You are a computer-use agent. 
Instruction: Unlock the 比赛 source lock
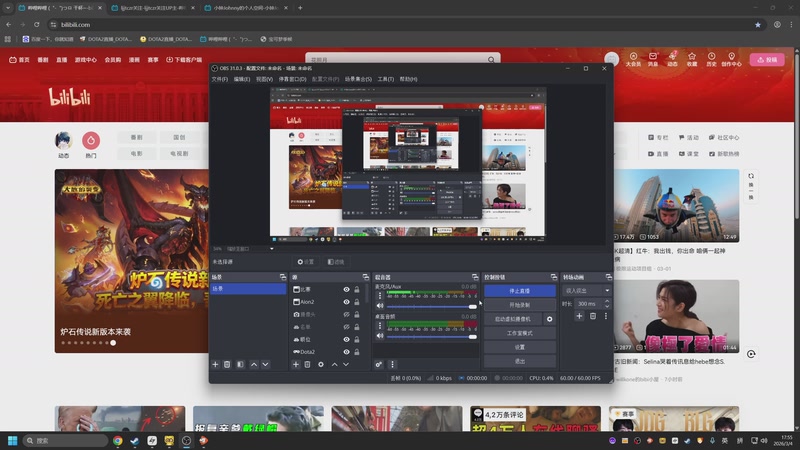click(x=357, y=290)
